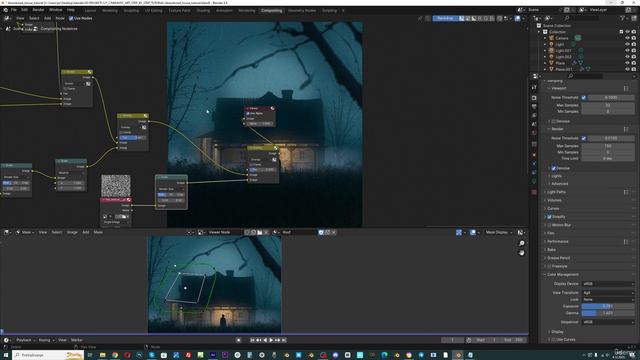Click the Play animation button

(x=271, y=340)
